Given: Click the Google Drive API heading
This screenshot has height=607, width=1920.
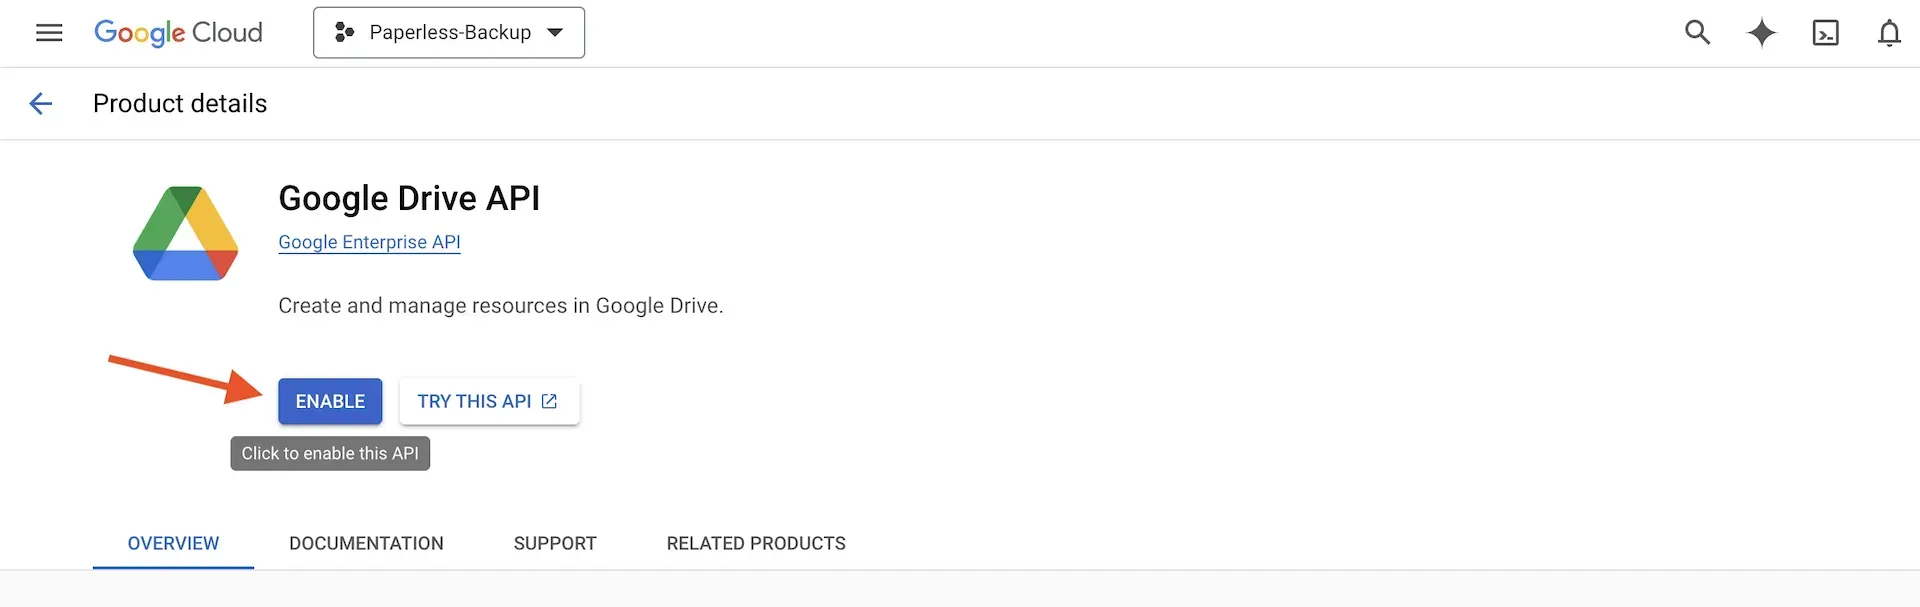Looking at the screenshot, I should click(x=409, y=198).
